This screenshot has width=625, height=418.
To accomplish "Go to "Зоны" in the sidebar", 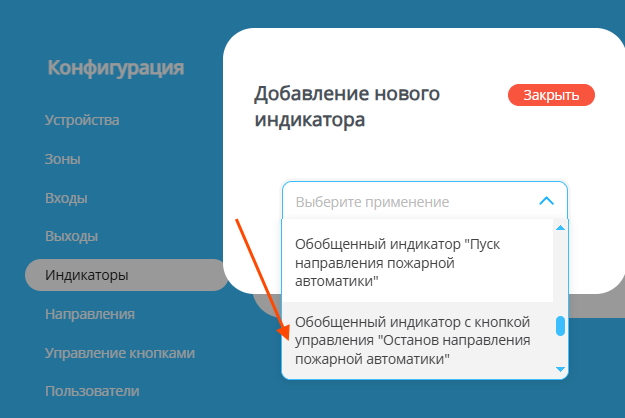I will tap(62, 159).
